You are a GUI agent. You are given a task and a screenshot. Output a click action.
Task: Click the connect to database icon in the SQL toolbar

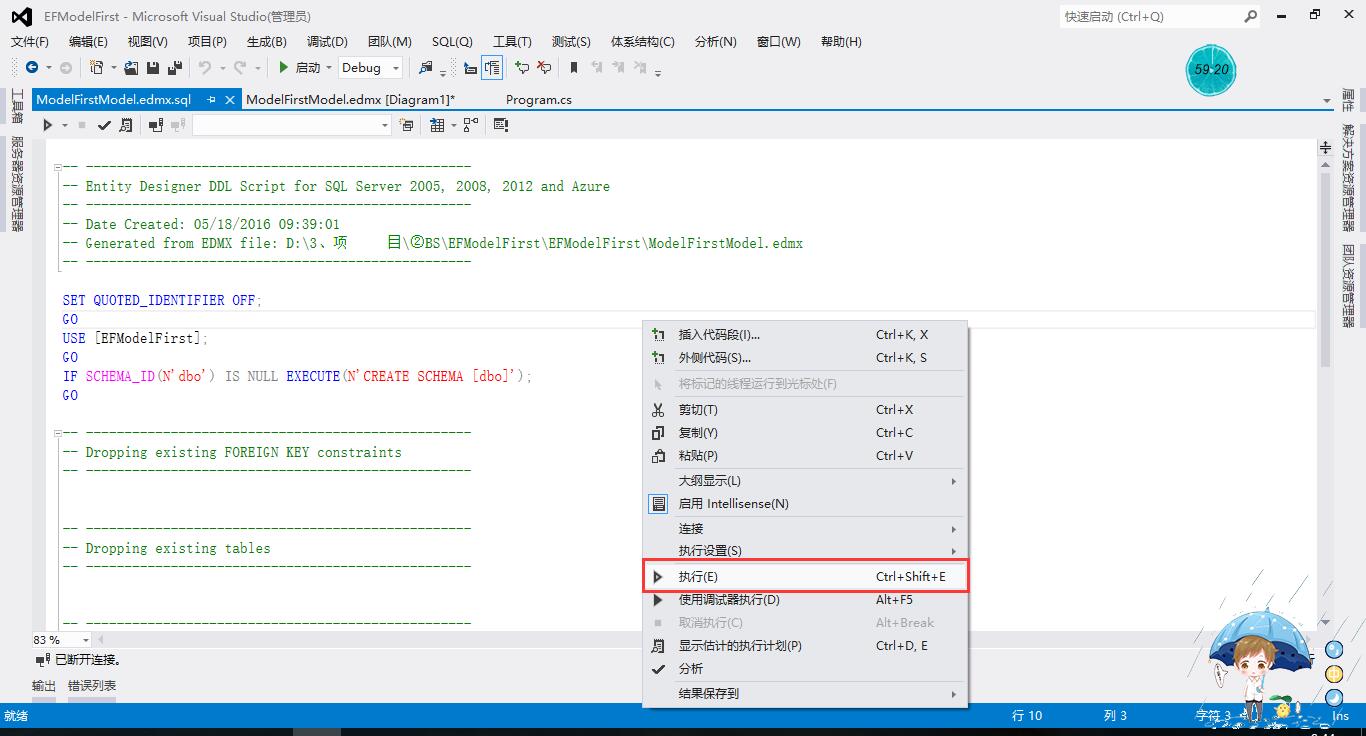coord(155,125)
